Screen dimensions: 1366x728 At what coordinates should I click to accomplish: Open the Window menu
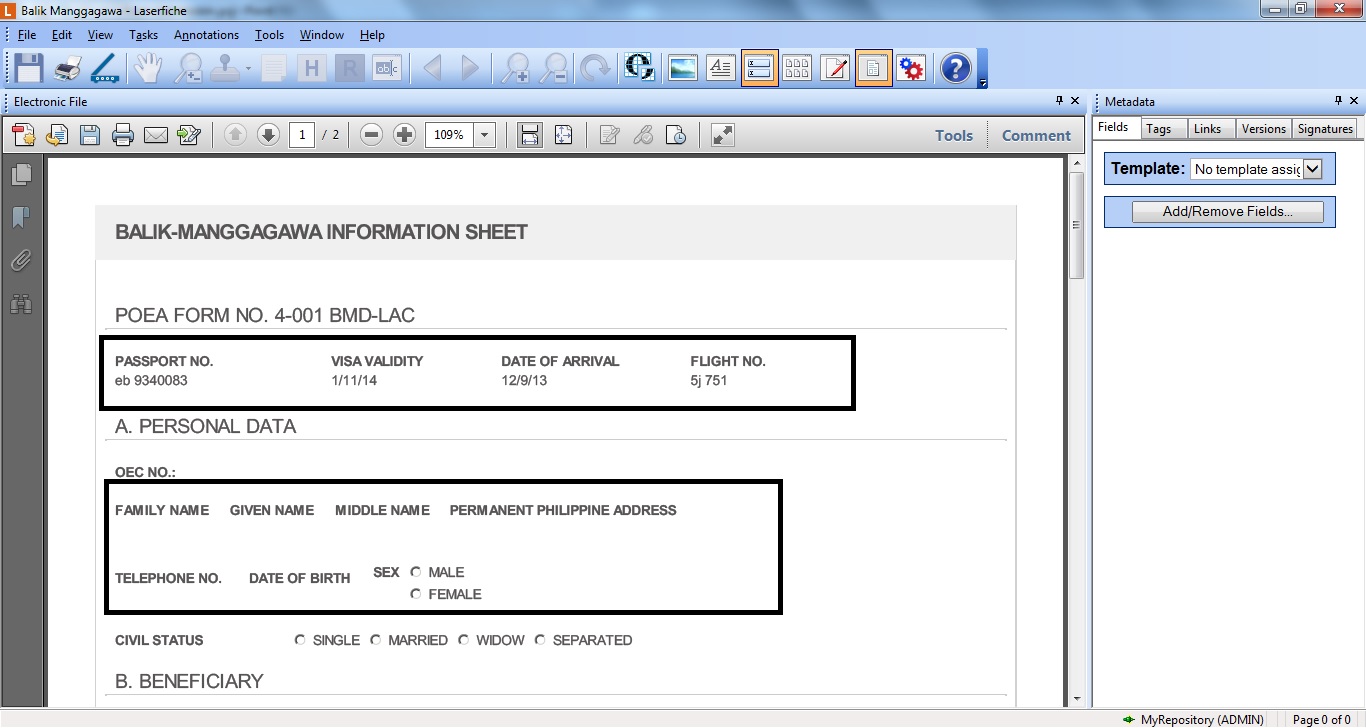[x=322, y=35]
